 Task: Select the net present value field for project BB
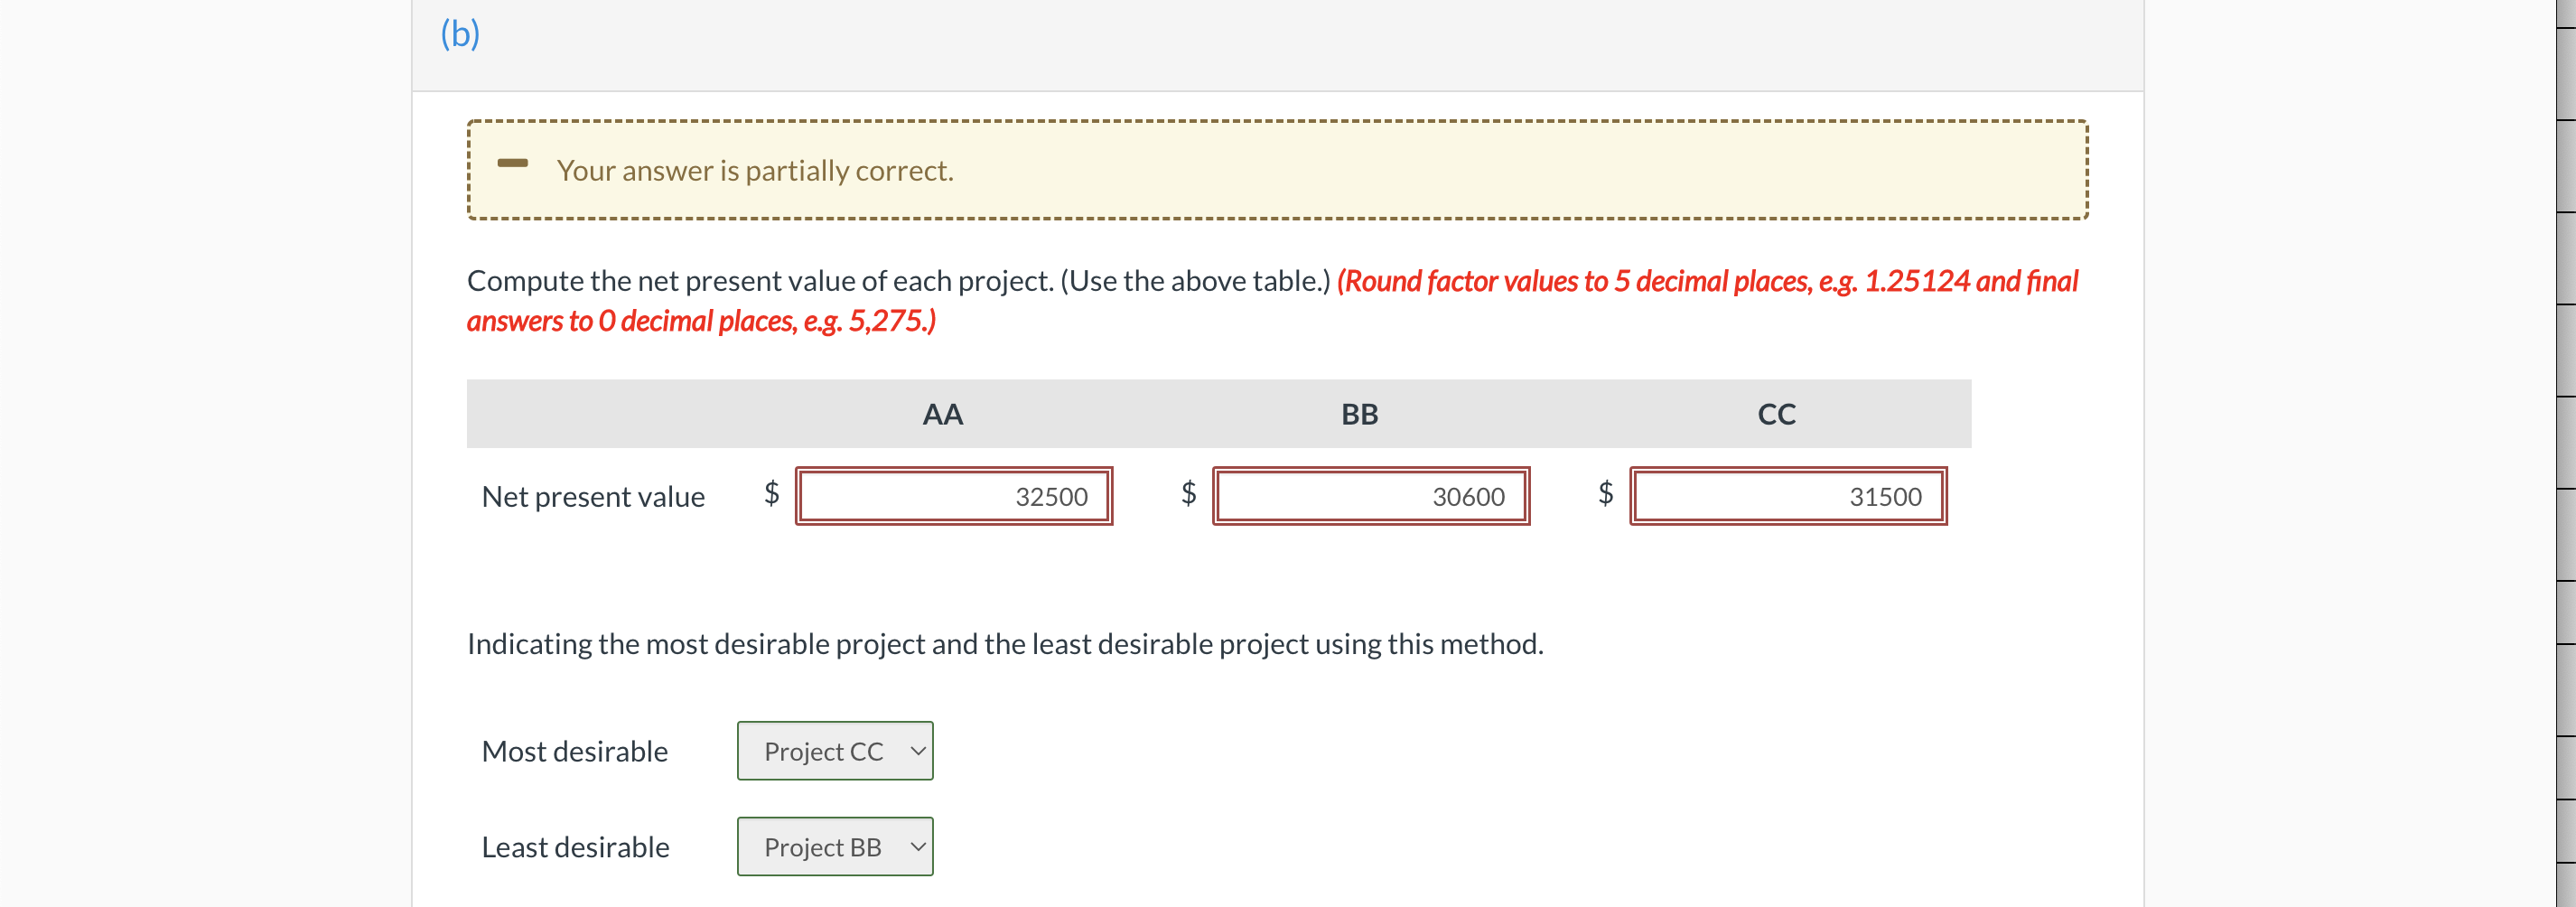(x=1371, y=496)
